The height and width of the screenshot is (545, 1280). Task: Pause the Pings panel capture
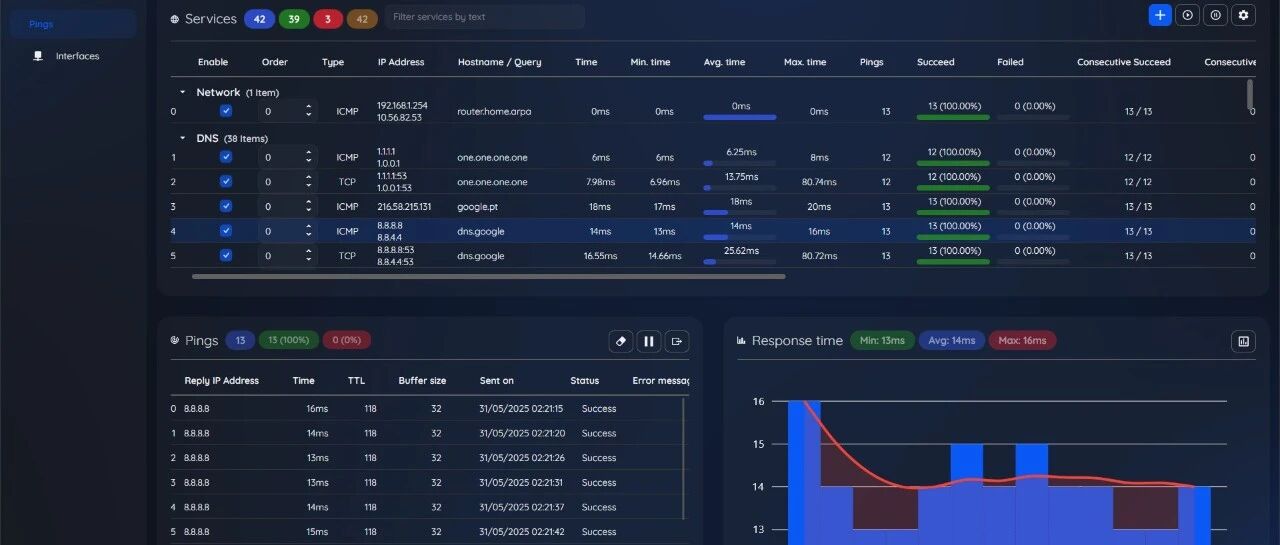pos(649,341)
